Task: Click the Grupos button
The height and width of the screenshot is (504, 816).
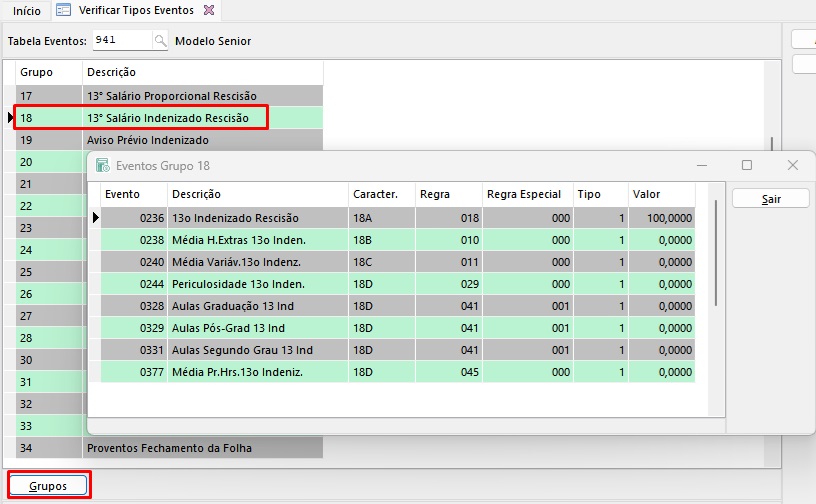Action: click(x=48, y=486)
